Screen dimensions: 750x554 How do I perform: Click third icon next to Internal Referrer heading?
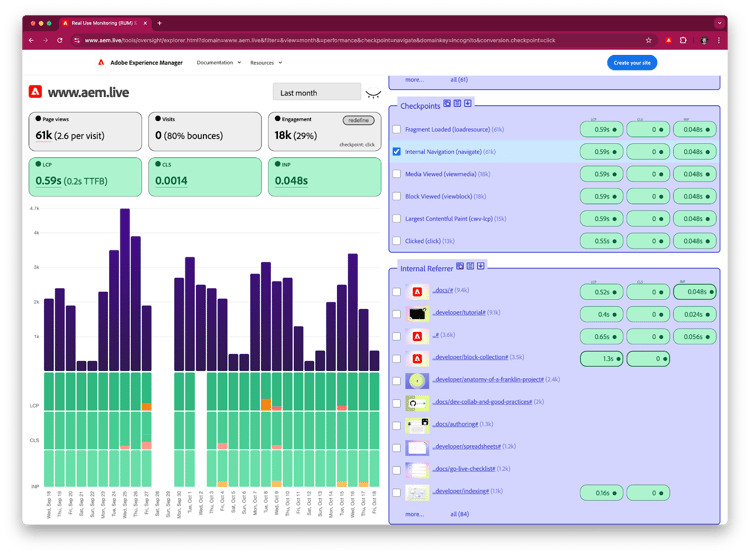coord(481,266)
